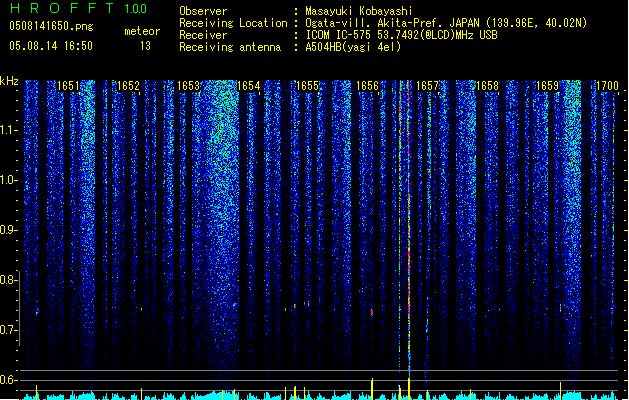Click the HROFFT 1.0.0 title text
Viewport: 629px width, 400px height.
coord(79,8)
